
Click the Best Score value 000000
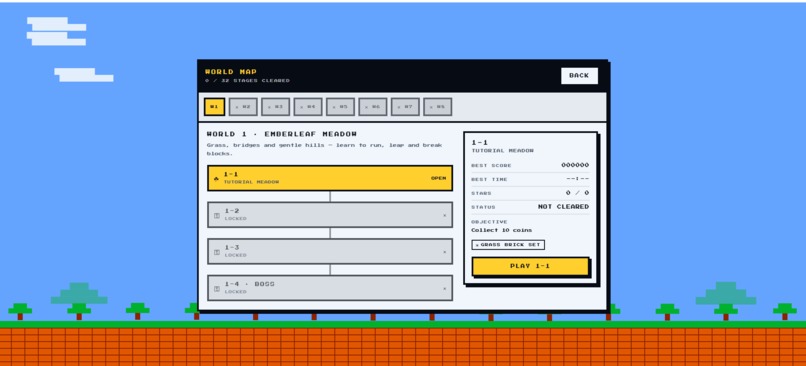coord(575,165)
